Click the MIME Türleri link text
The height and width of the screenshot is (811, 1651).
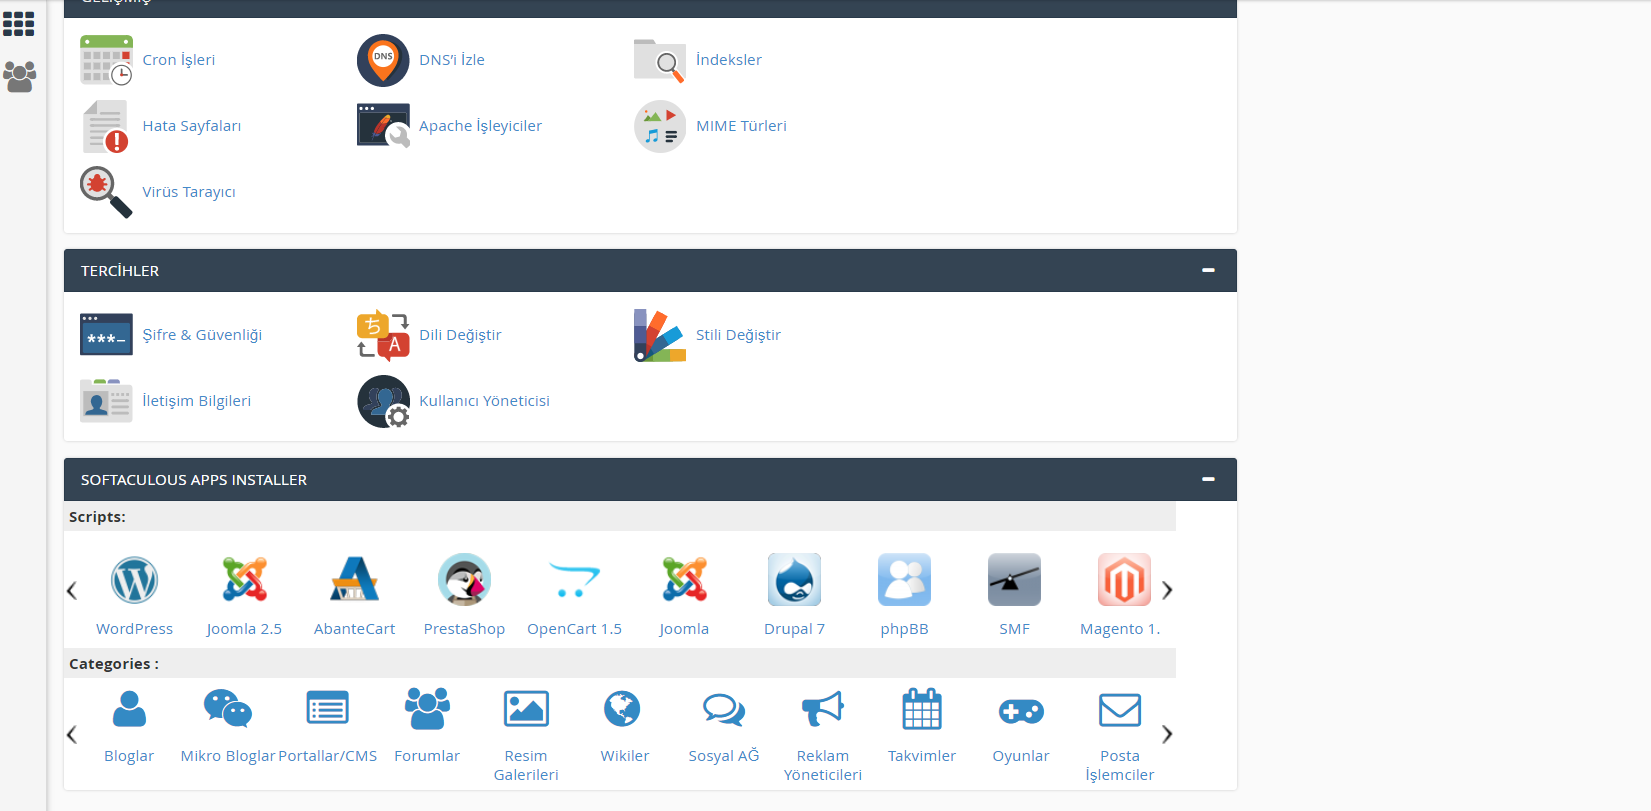[741, 126]
